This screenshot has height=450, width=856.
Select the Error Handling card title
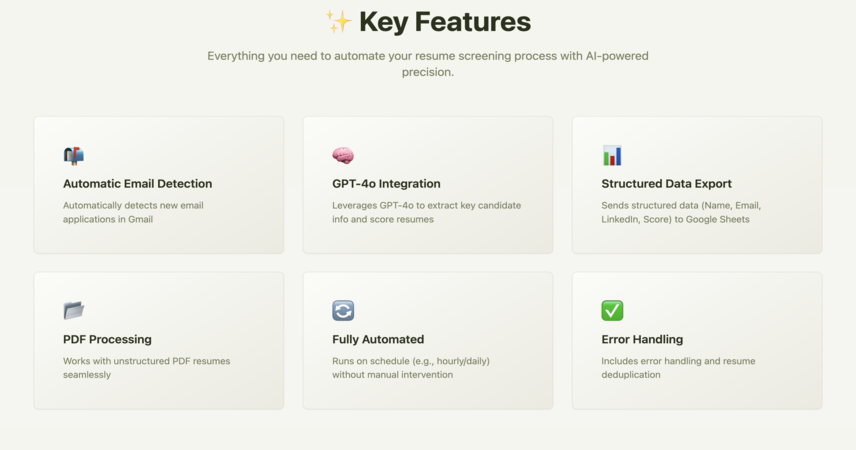pyautogui.click(x=642, y=339)
